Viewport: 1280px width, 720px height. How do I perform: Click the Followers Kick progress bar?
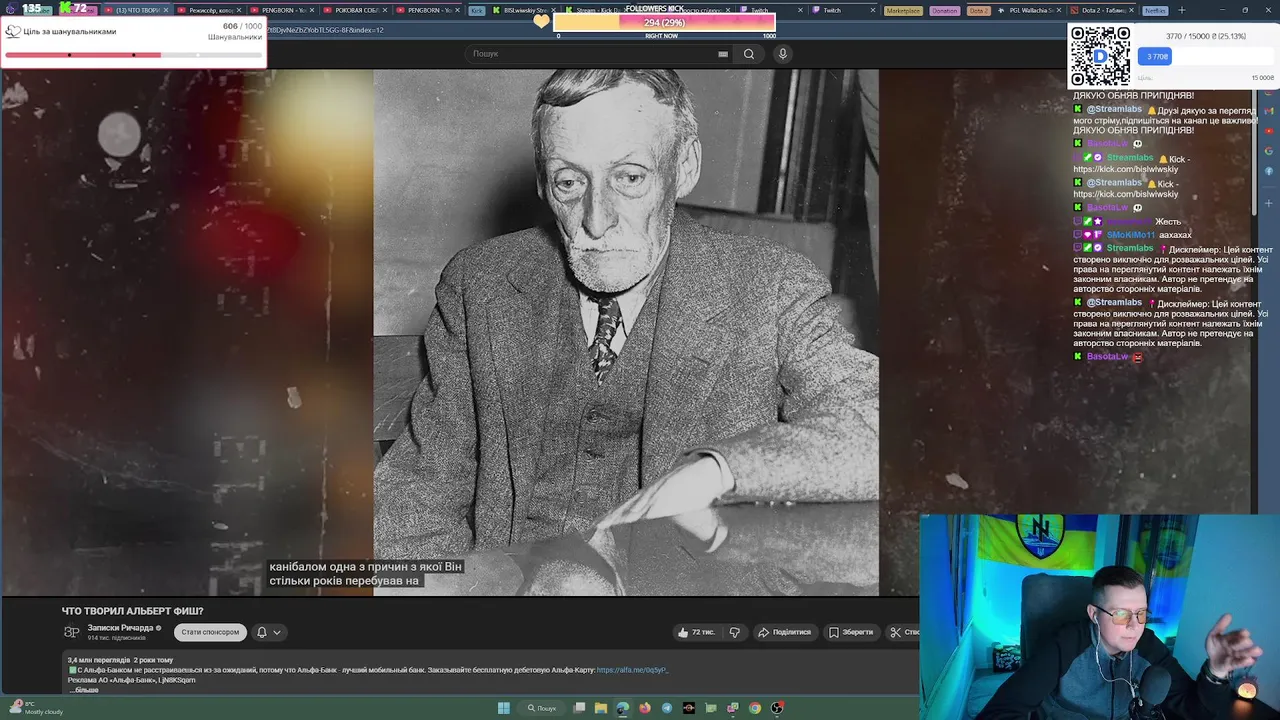(x=664, y=22)
